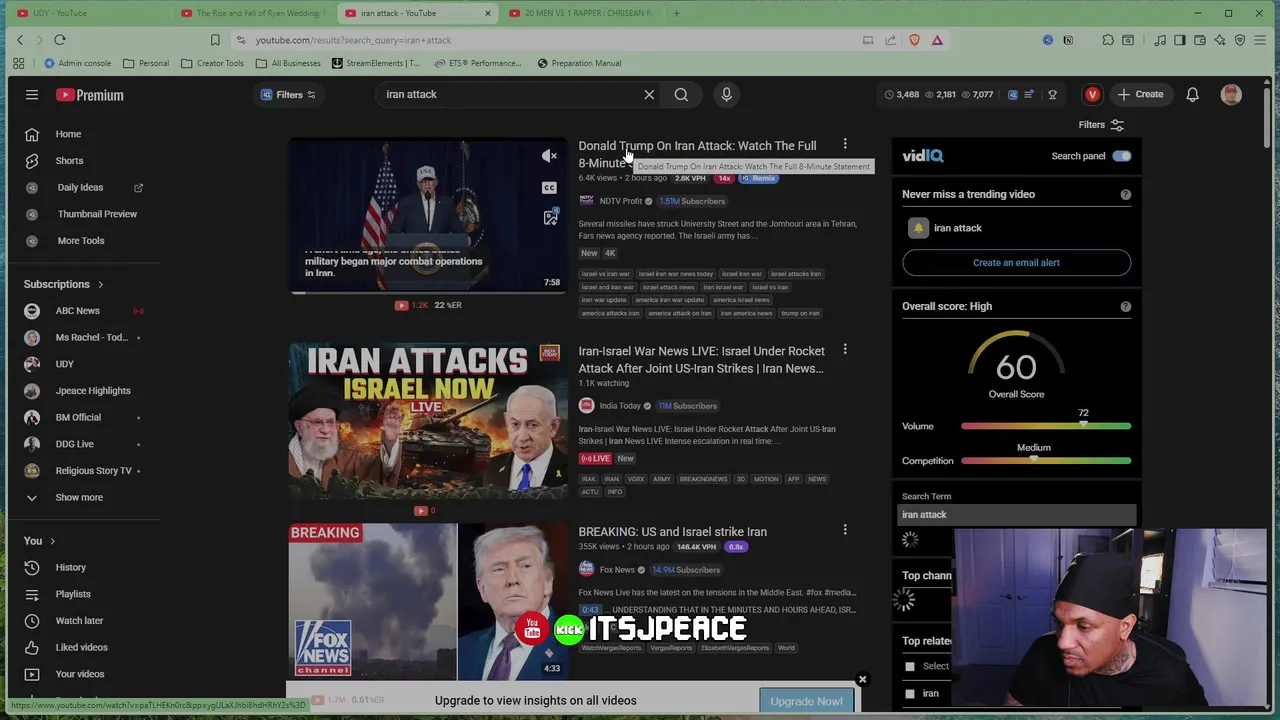
Task: Open the Fox News channel link
Action: [617, 570]
